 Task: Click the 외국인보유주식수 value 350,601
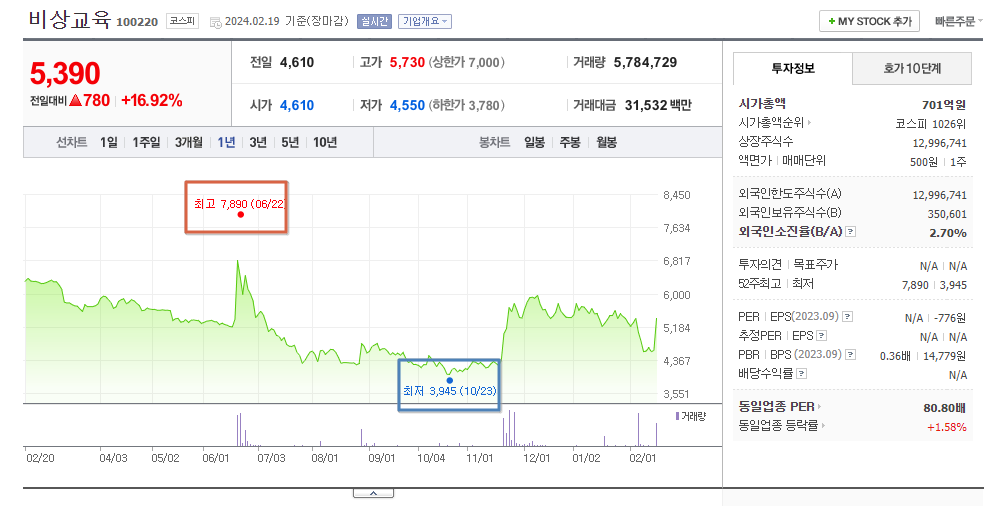tap(947, 214)
